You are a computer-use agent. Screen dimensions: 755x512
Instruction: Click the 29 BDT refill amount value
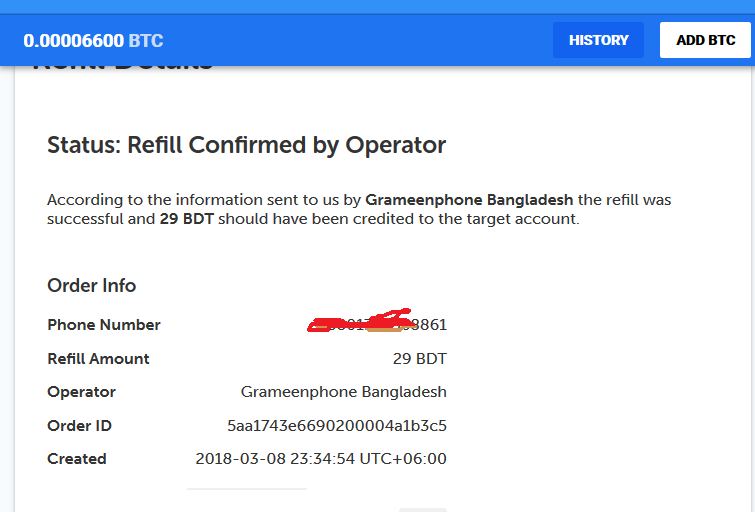[x=419, y=358]
